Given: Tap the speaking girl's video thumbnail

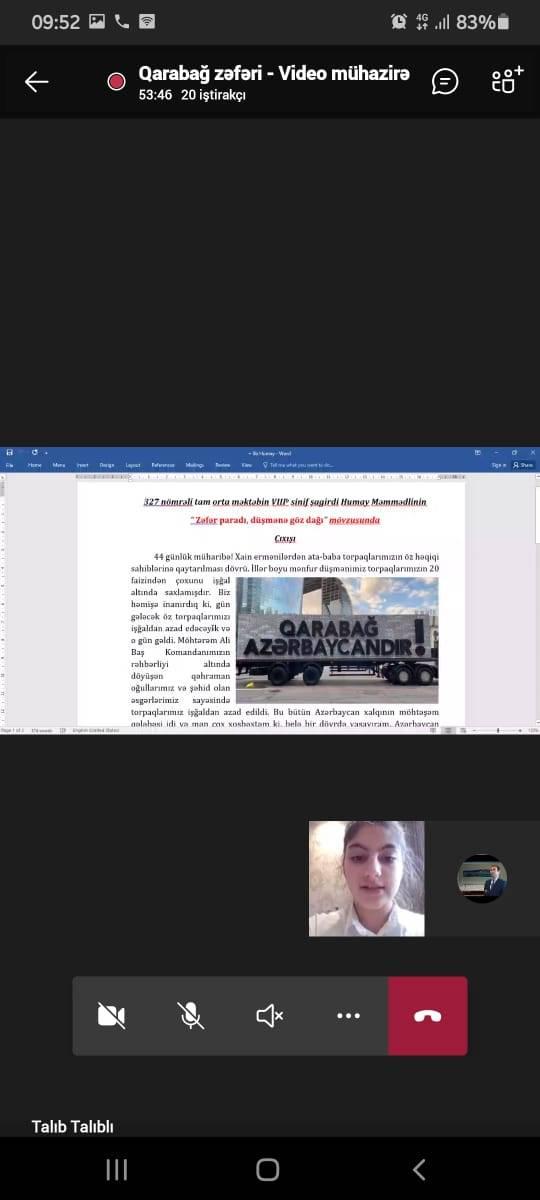Looking at the screenshot, I should click(366, 878).
